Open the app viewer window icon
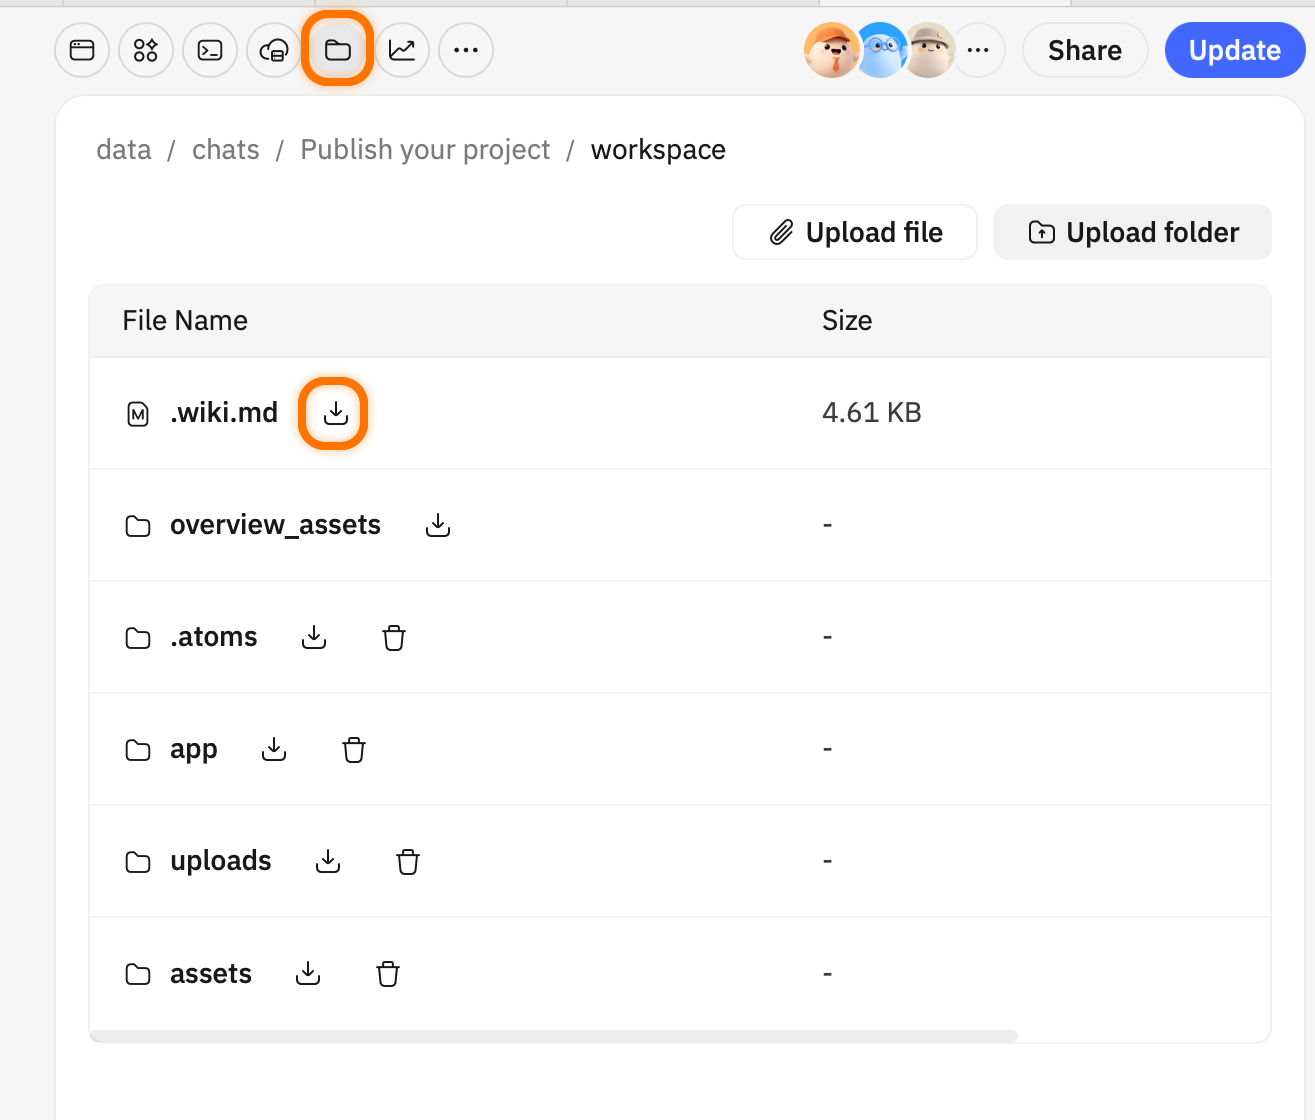Viewport: 1315px width, 1120px height. click(82, 50)
